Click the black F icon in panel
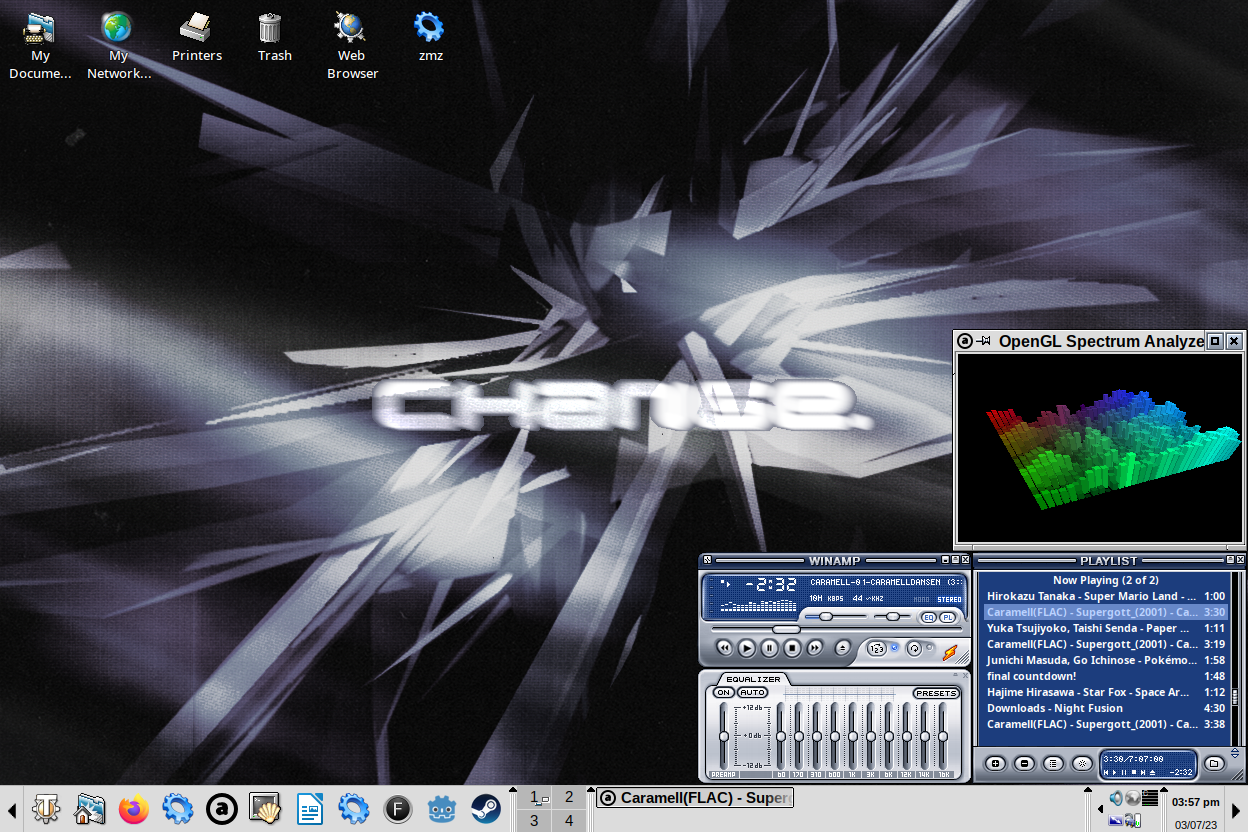Image resolution: width=1248 pixels, height=832 pixels. [x=398, y=809]
